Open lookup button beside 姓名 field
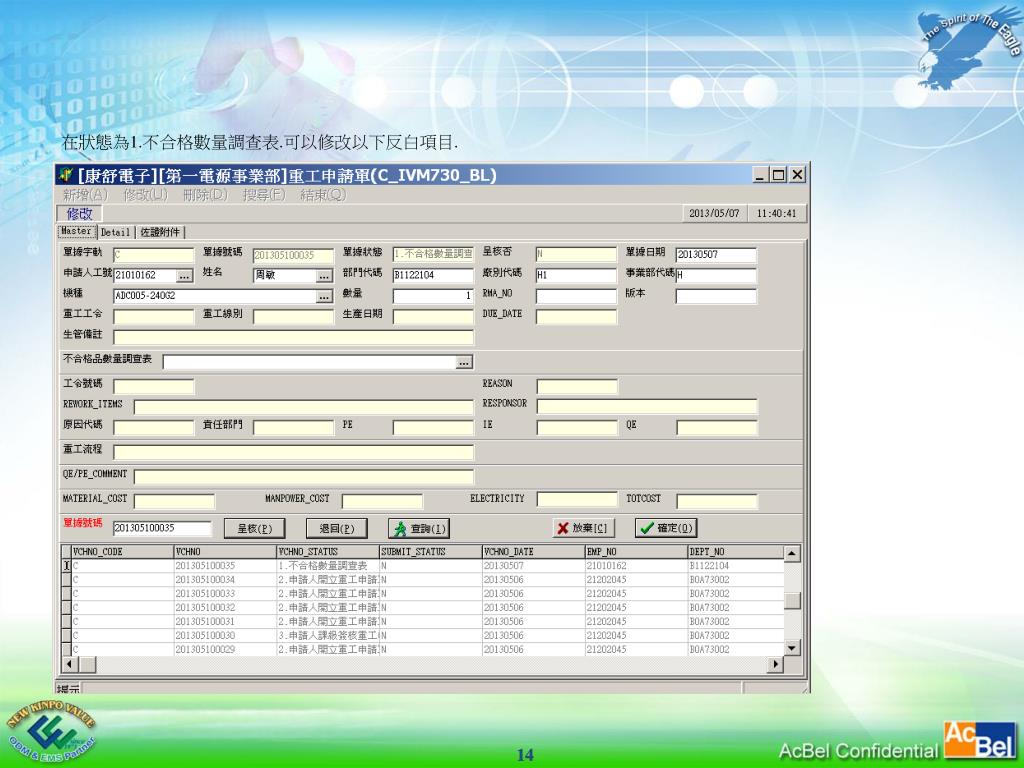 pos(325,276)
